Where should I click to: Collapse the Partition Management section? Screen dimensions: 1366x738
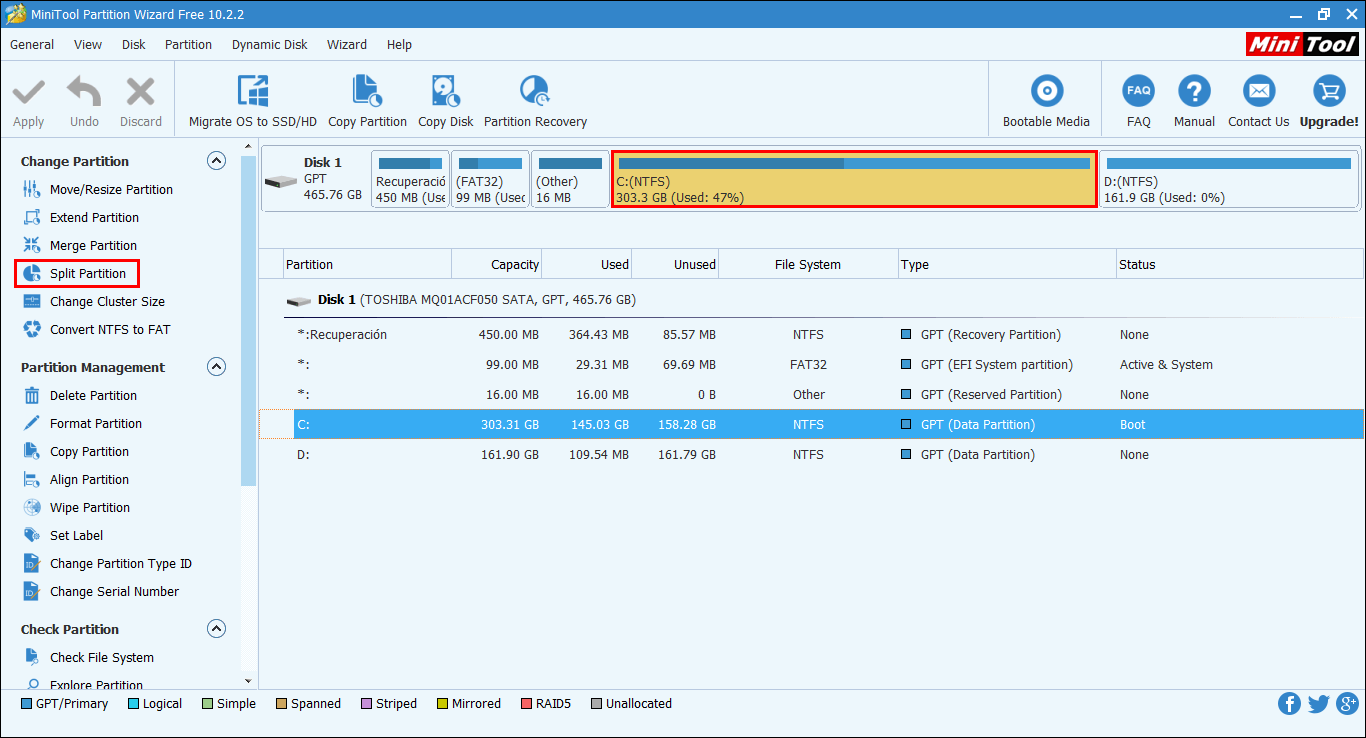[x=216, y=366]
